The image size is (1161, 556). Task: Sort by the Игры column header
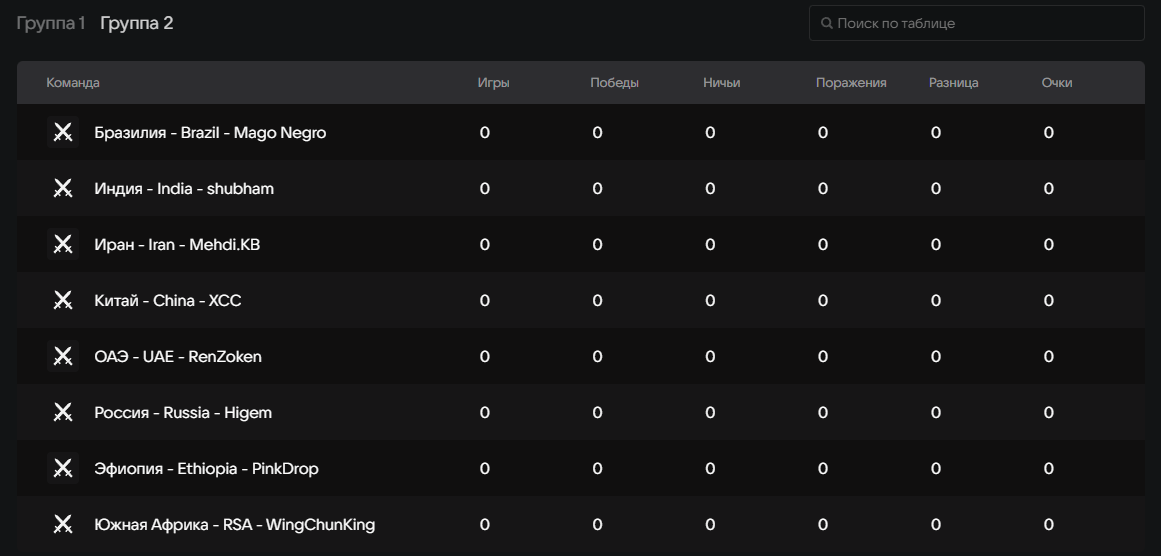[493, 83]
